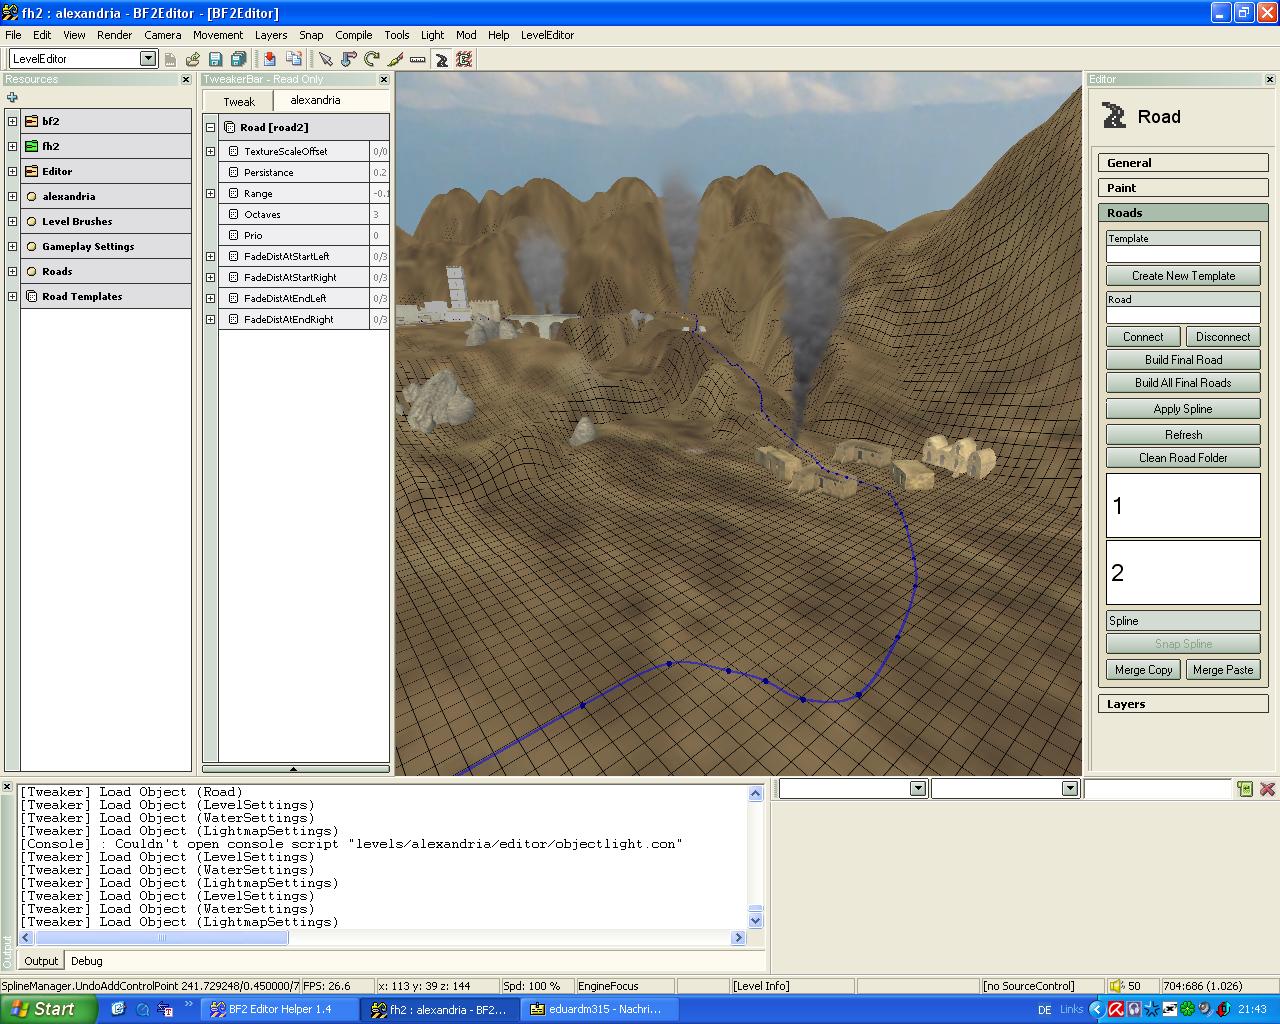Expand the fh2 resource tree node

(12, 146)
